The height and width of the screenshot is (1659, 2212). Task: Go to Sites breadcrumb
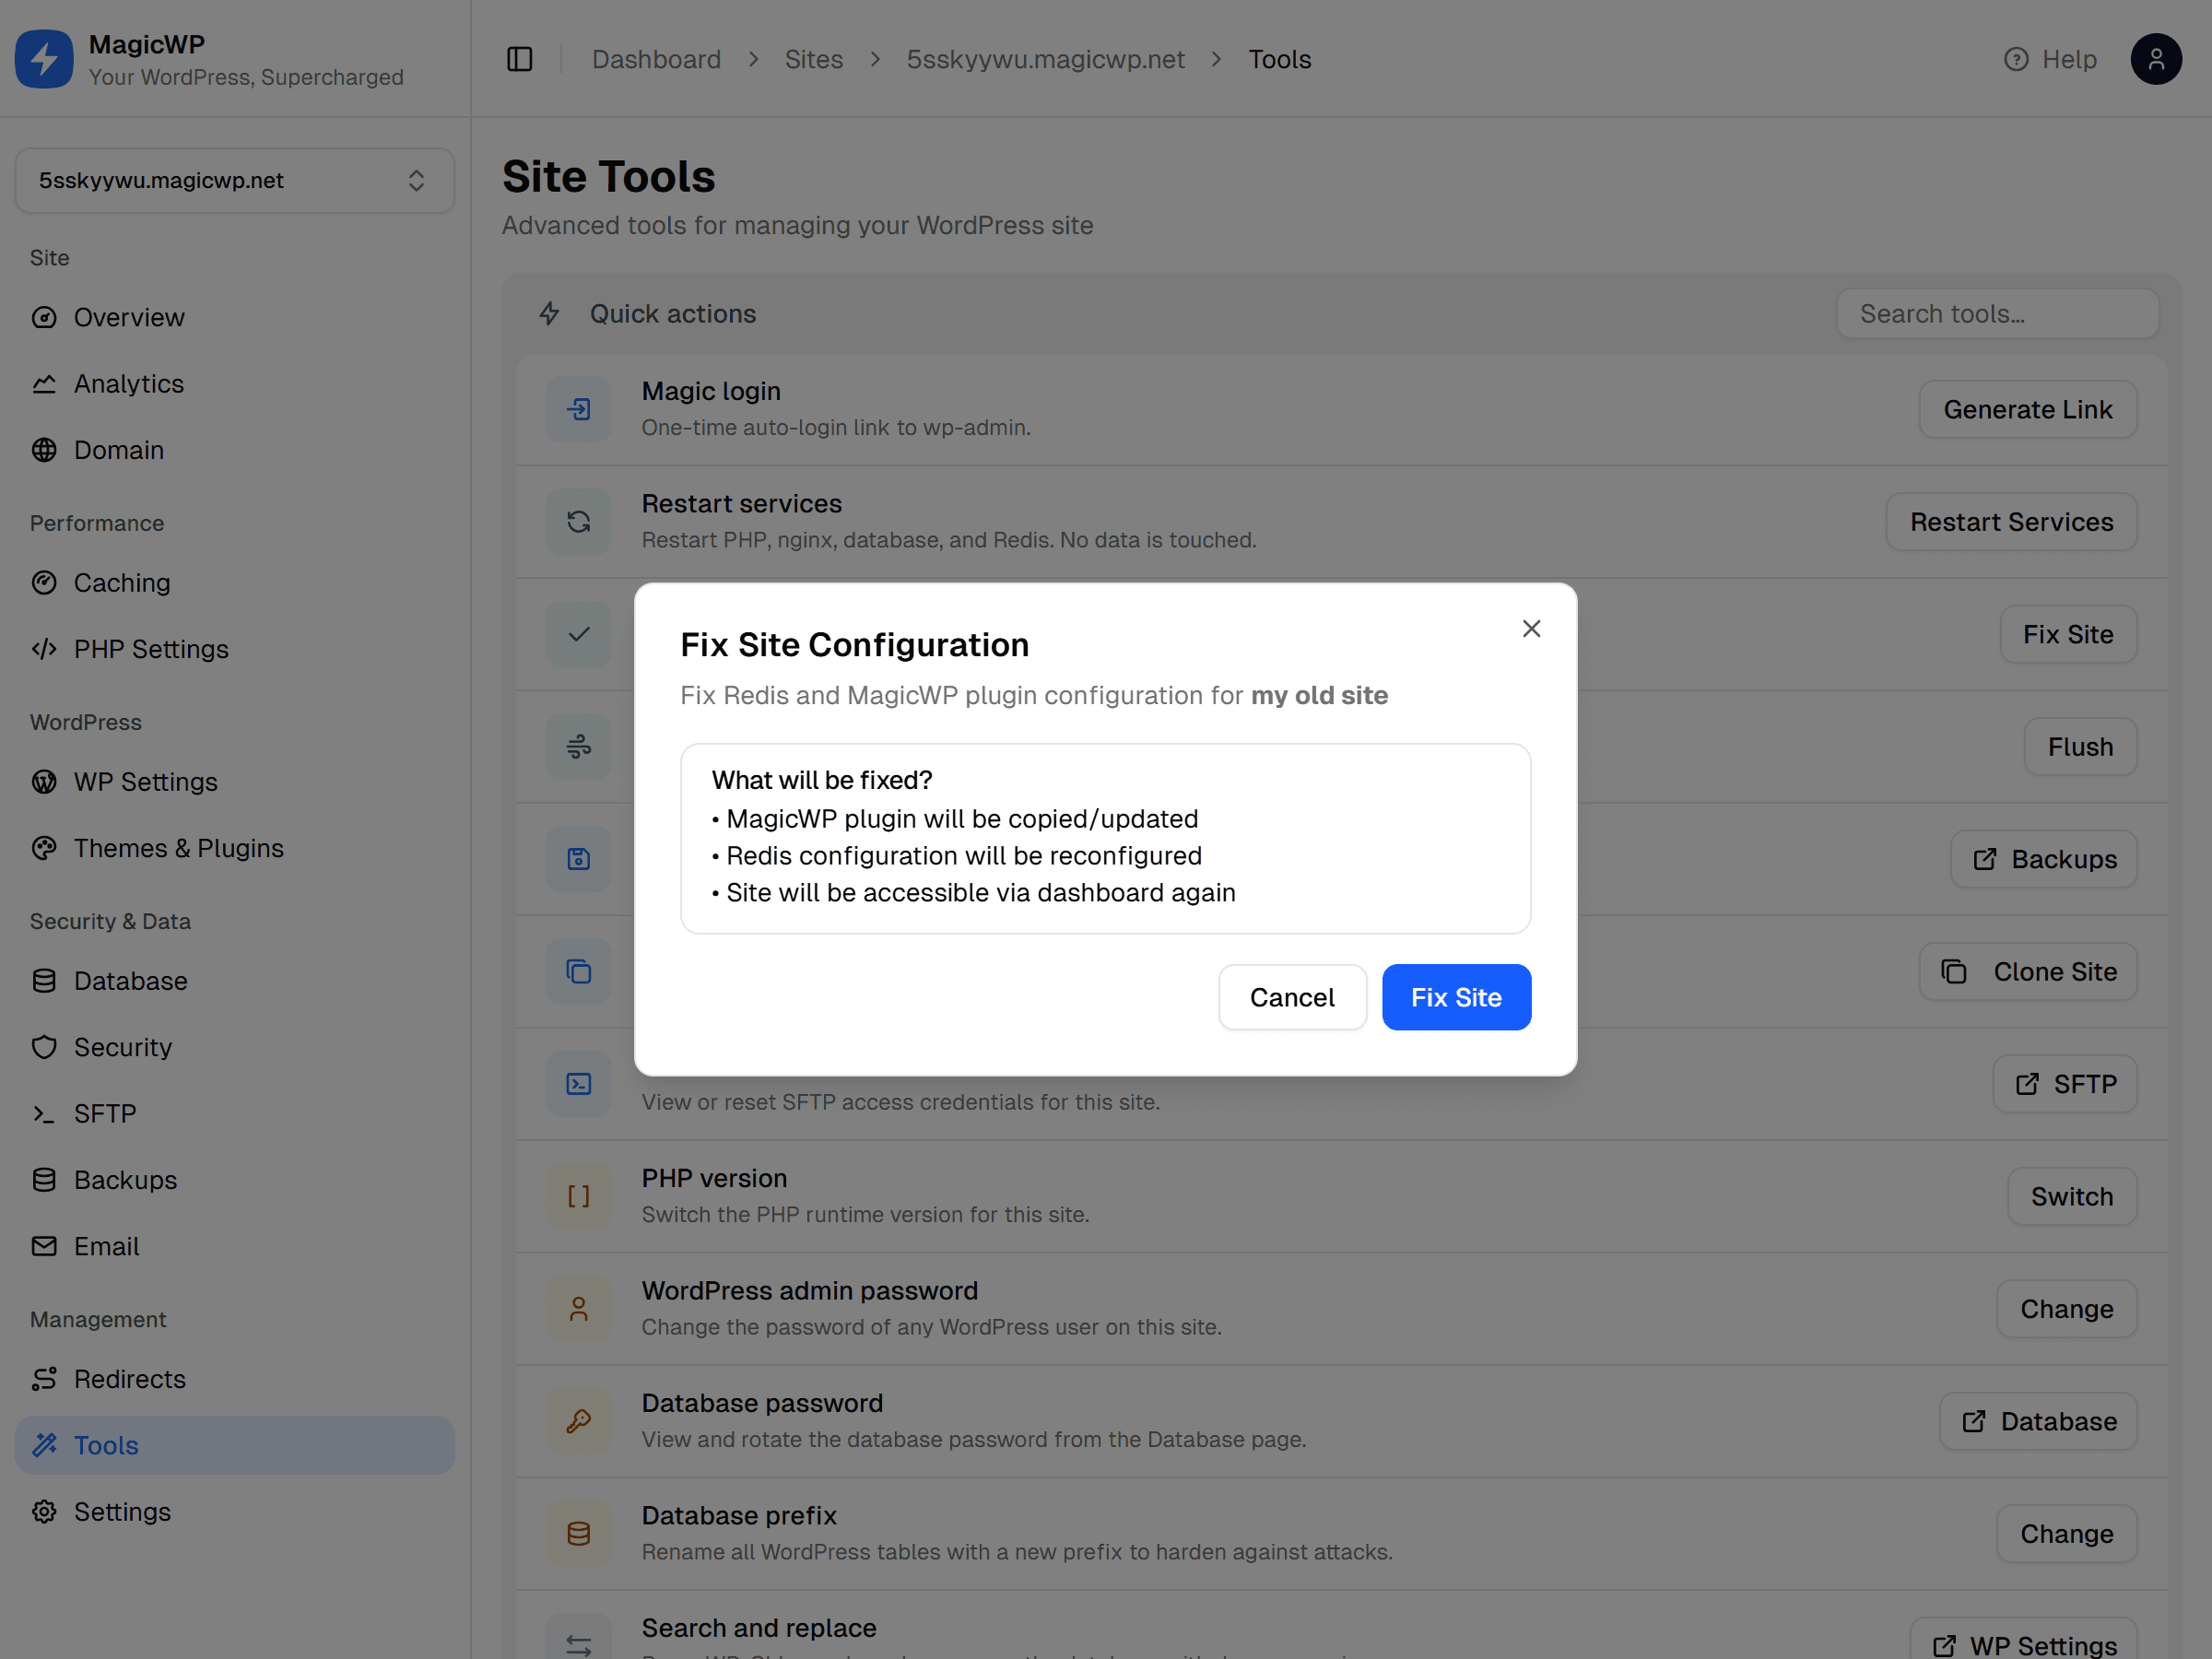(x=813, y=59)
